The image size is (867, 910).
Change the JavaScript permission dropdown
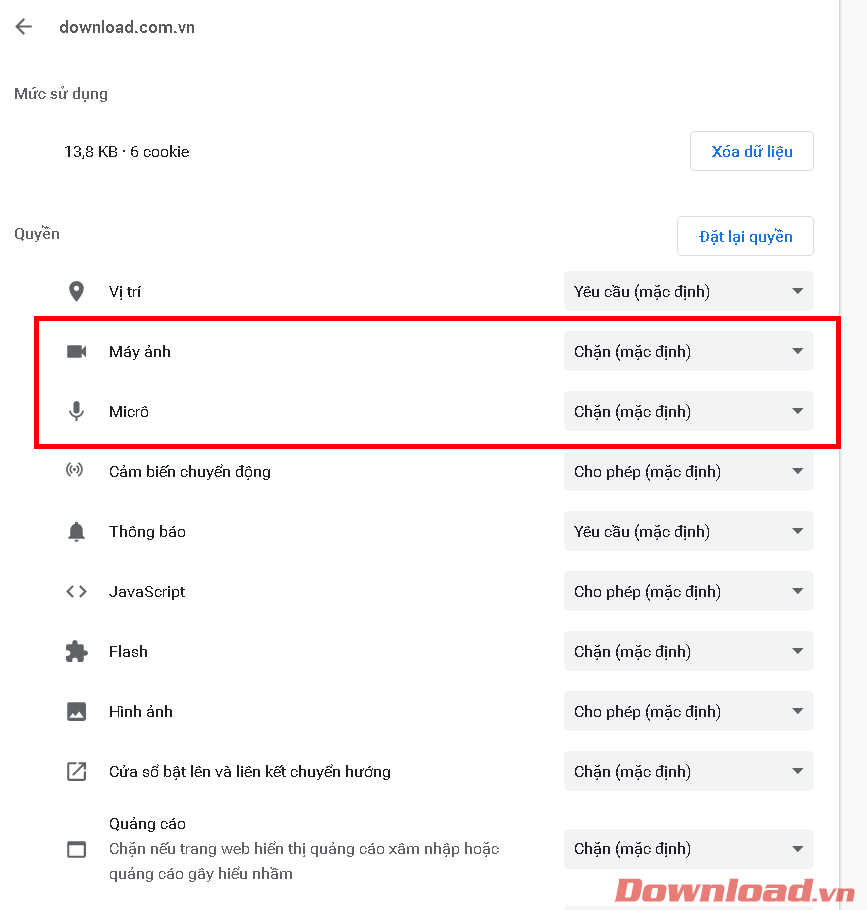click(688, 591)
